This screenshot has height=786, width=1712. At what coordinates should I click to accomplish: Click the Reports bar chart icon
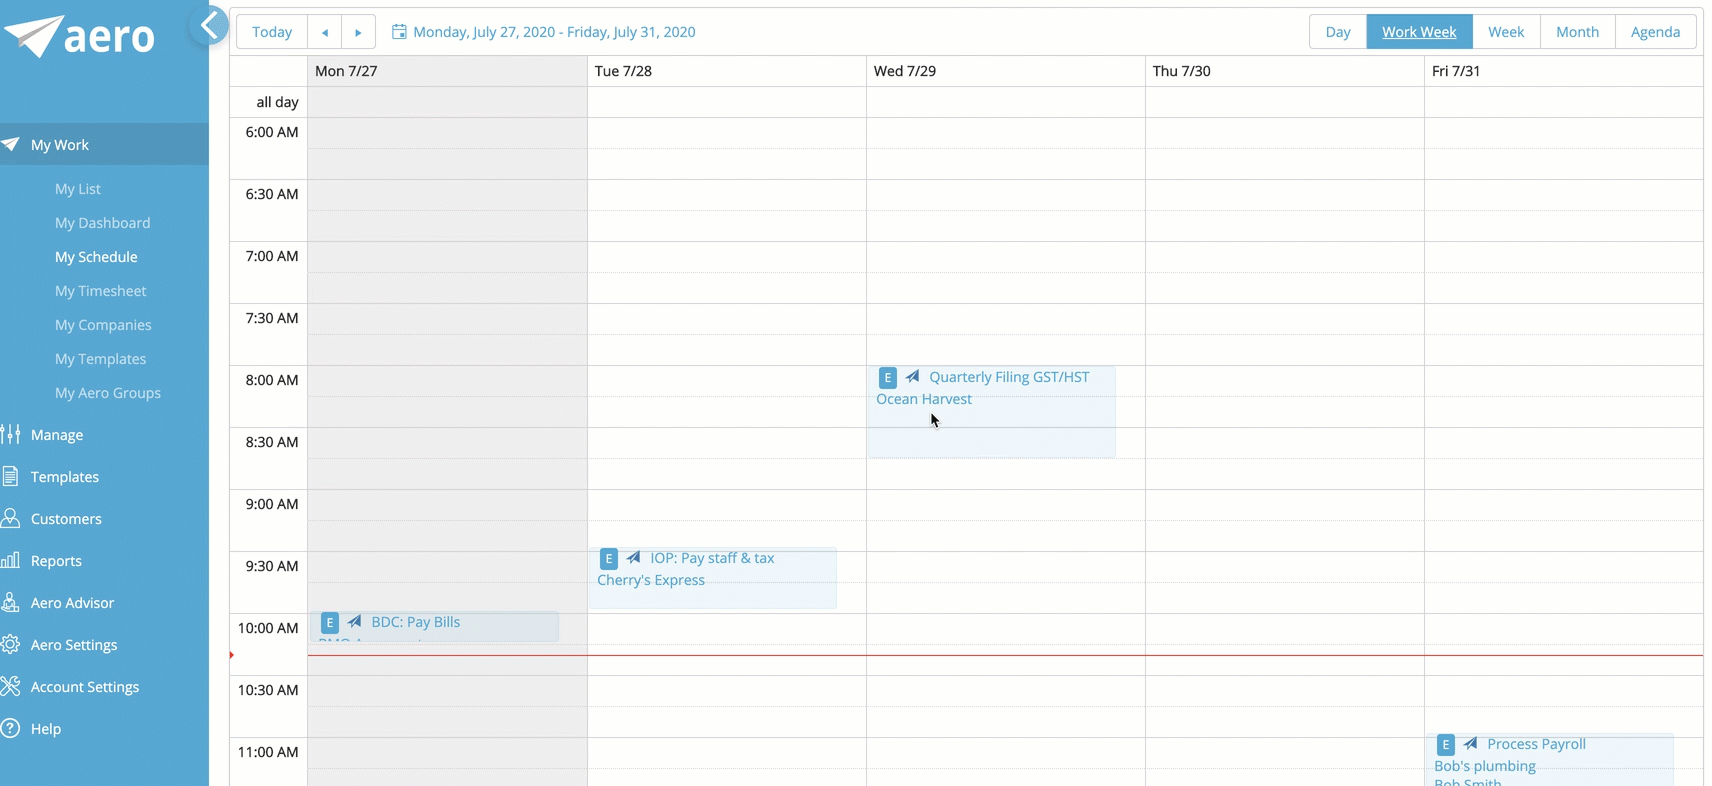[x=11, y=560]
